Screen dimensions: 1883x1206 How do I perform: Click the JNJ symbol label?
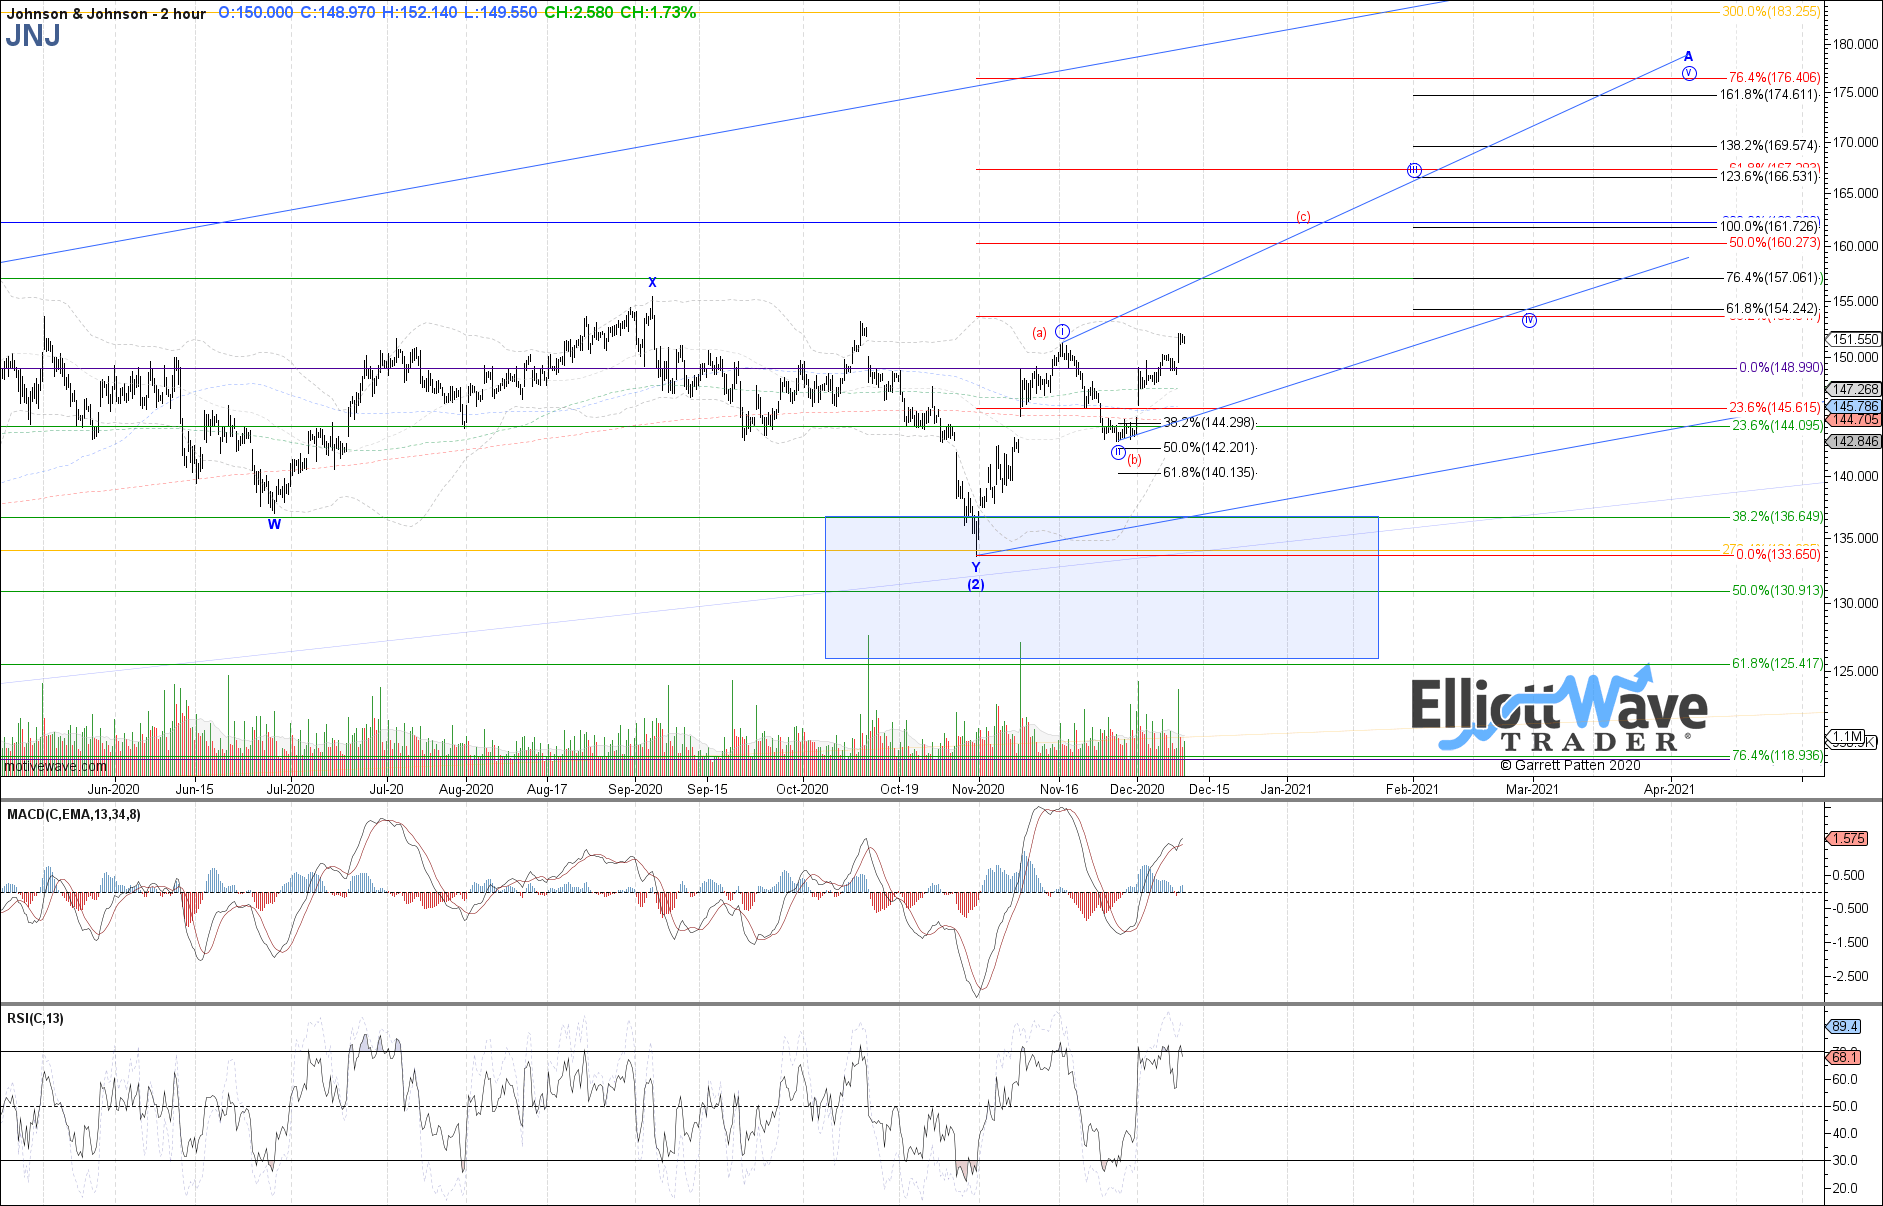pos(31,38)
